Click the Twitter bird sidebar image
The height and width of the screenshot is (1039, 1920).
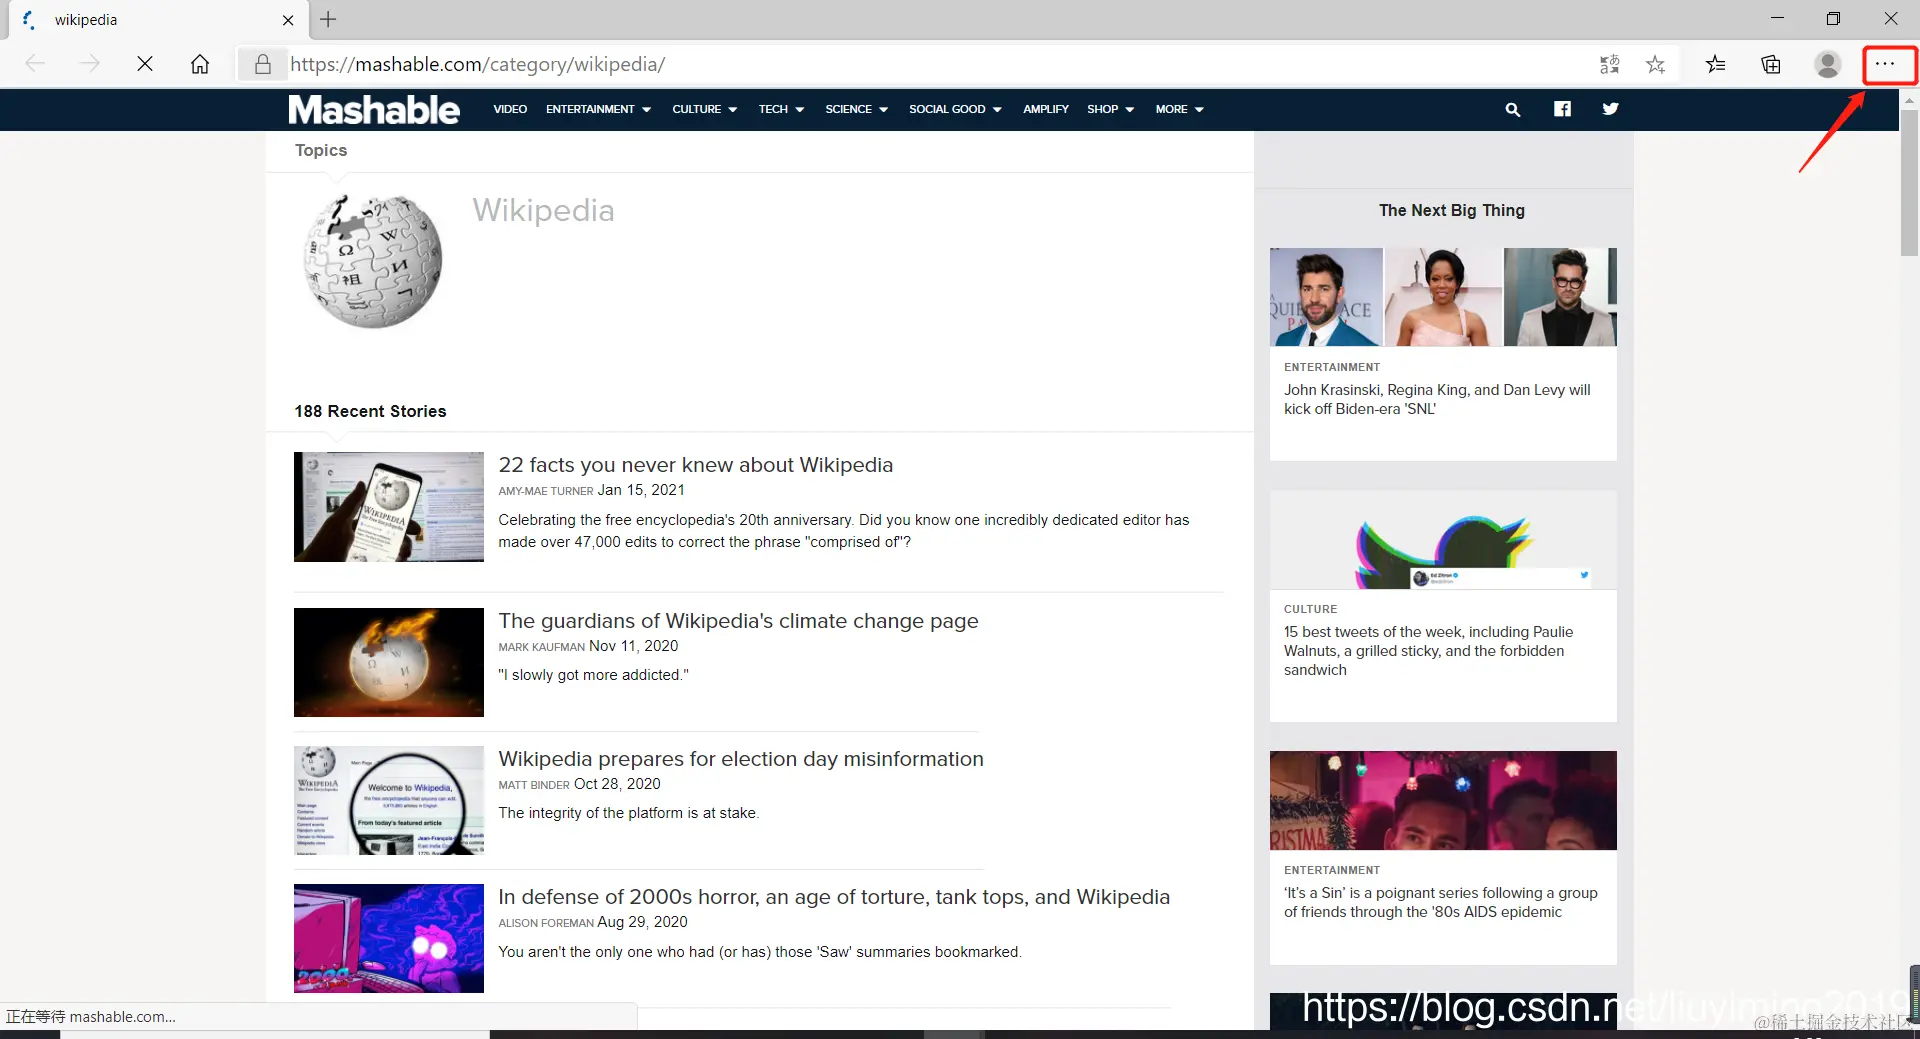coord(1443,540)
